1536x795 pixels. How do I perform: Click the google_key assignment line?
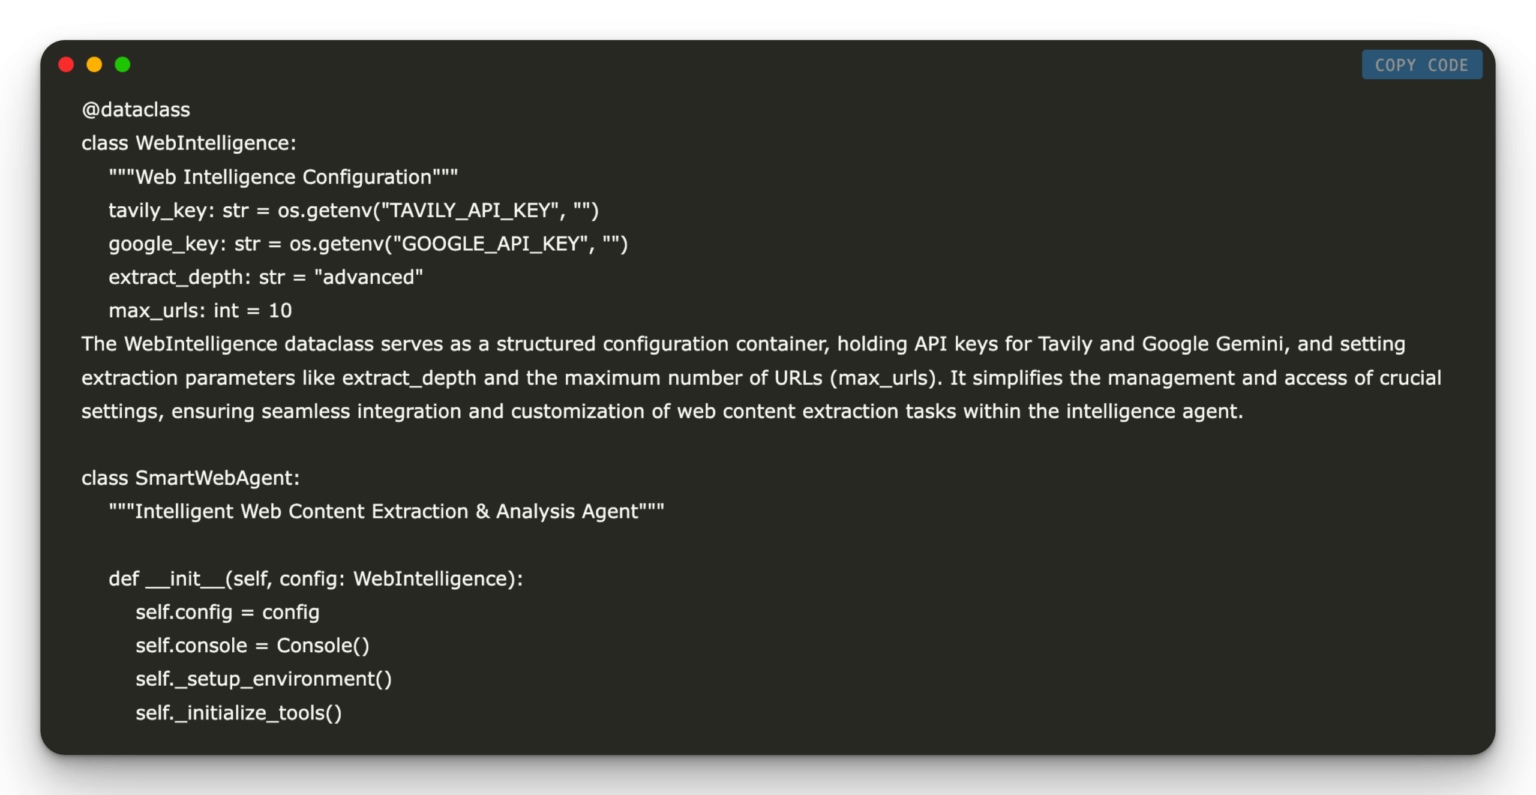368,243
